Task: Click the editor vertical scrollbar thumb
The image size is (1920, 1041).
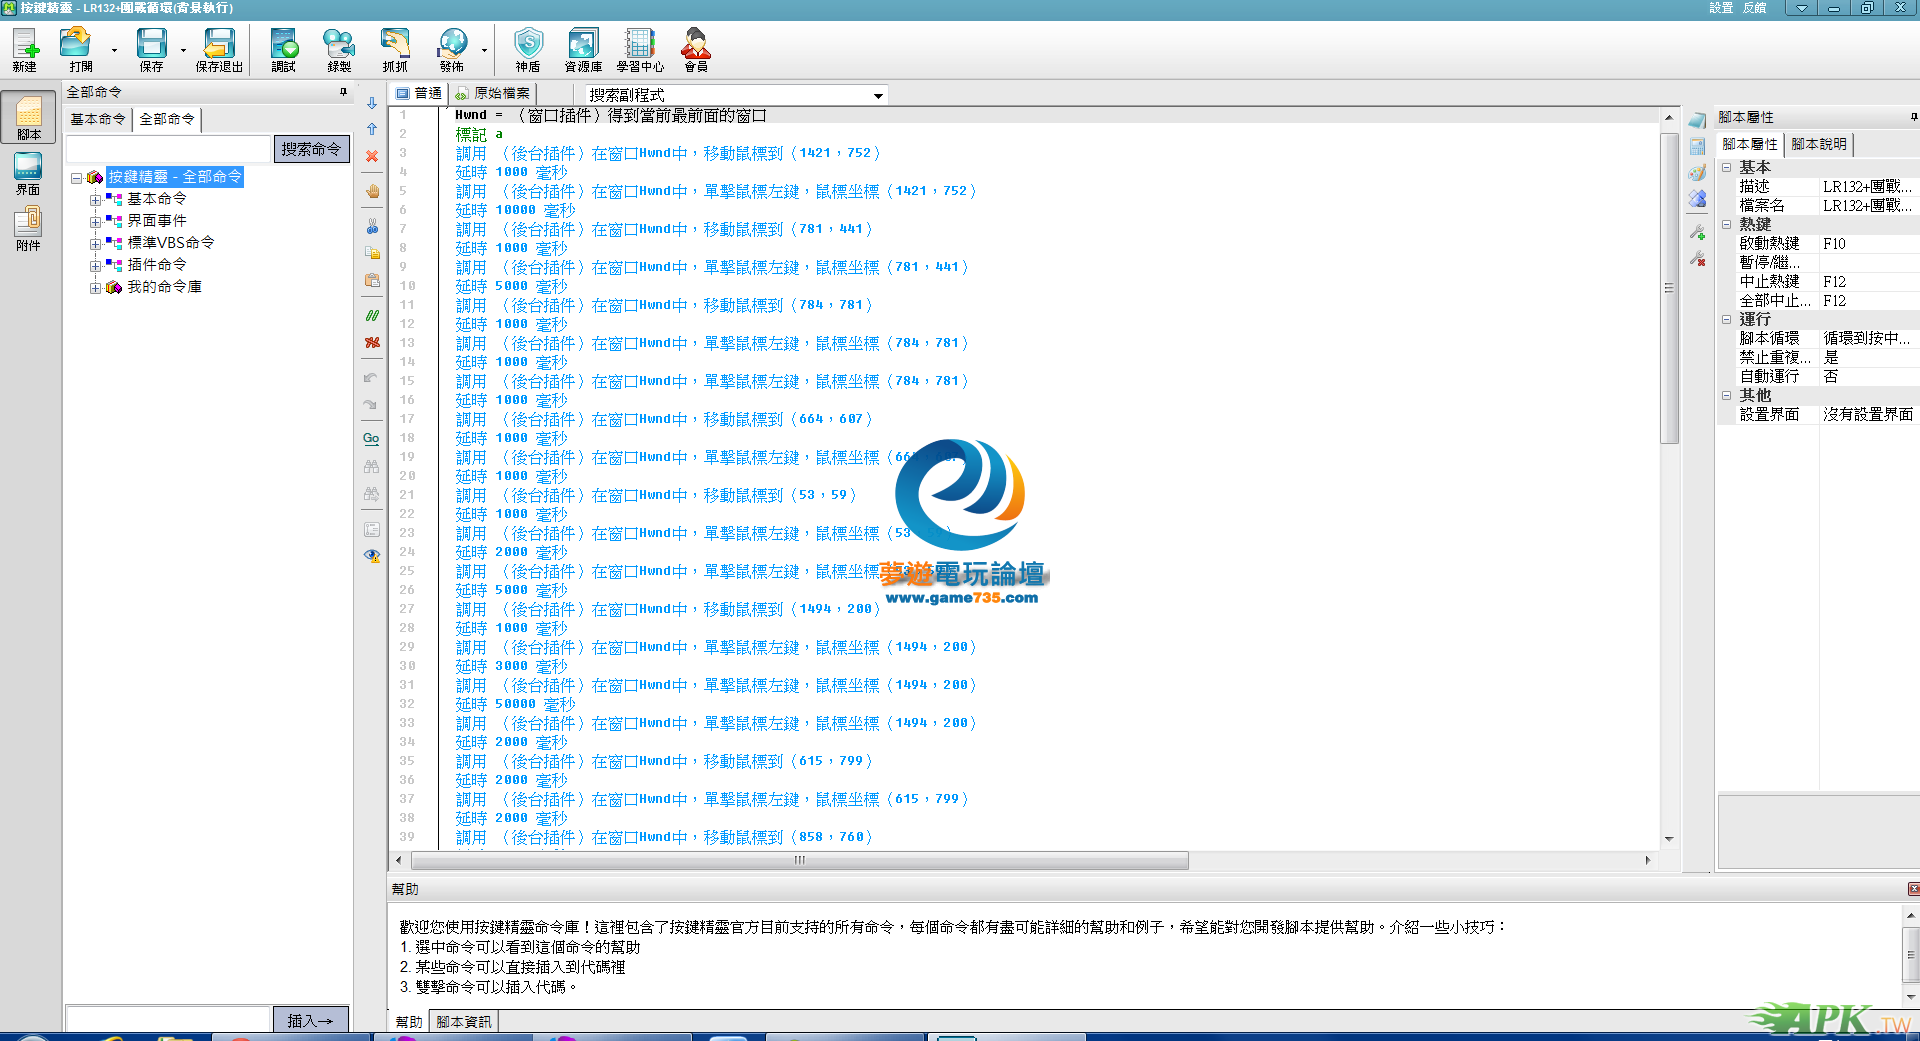Action: pyautogui.click(x=1669, y=288)
